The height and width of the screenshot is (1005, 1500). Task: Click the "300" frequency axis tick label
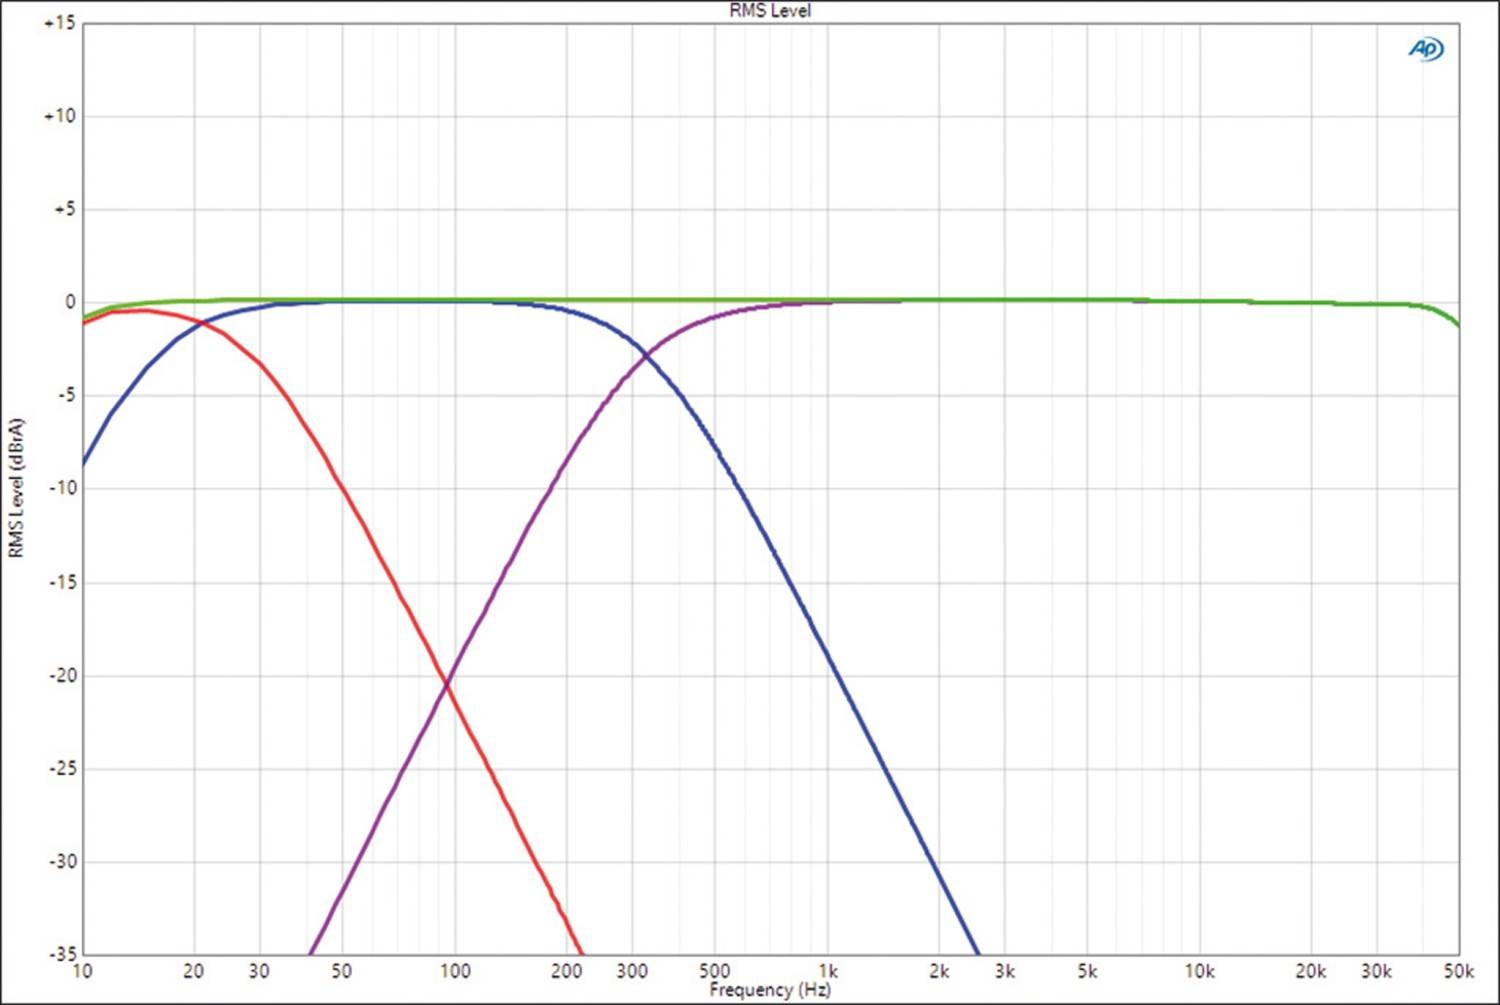pyautogui.click(x=632, y=971)
